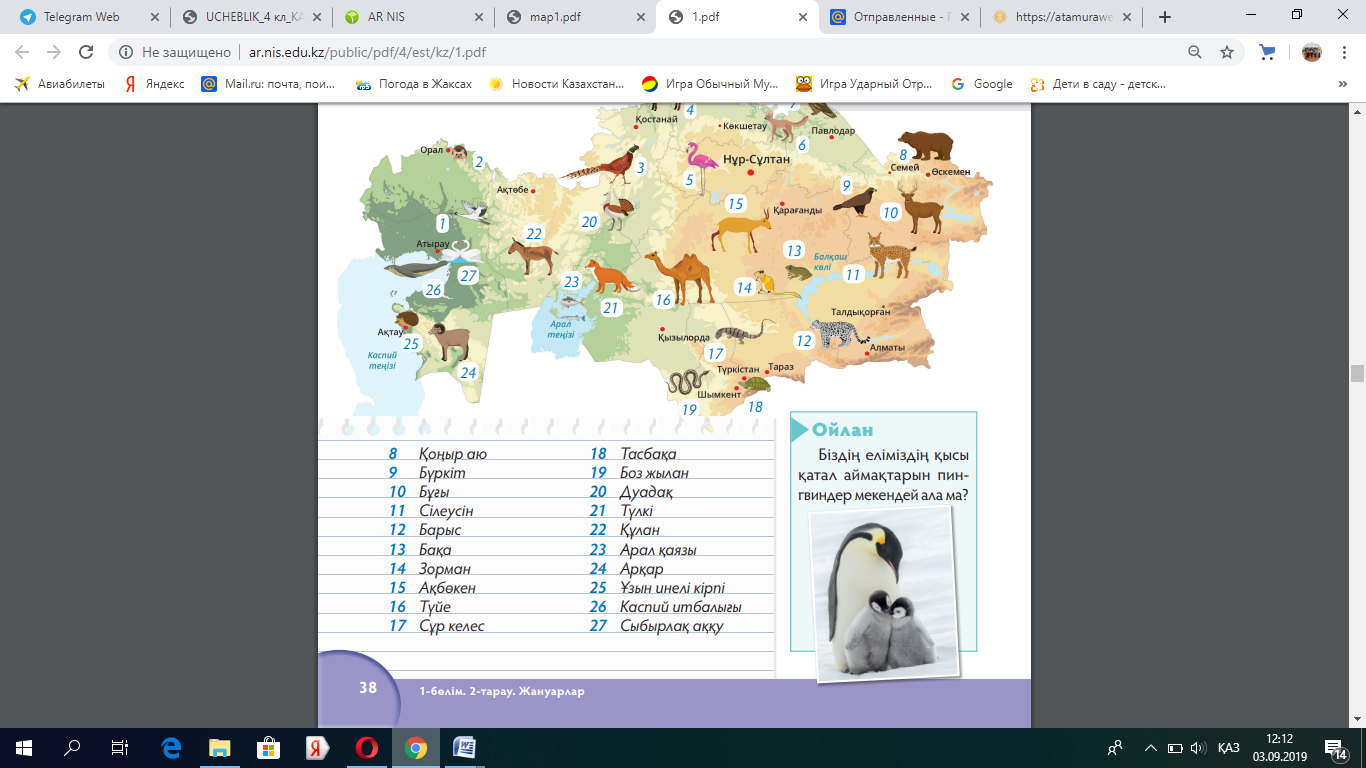Open the Chrome three-dot menu
Screen dimensions: 1366x768
click(x=1345, y=52)
